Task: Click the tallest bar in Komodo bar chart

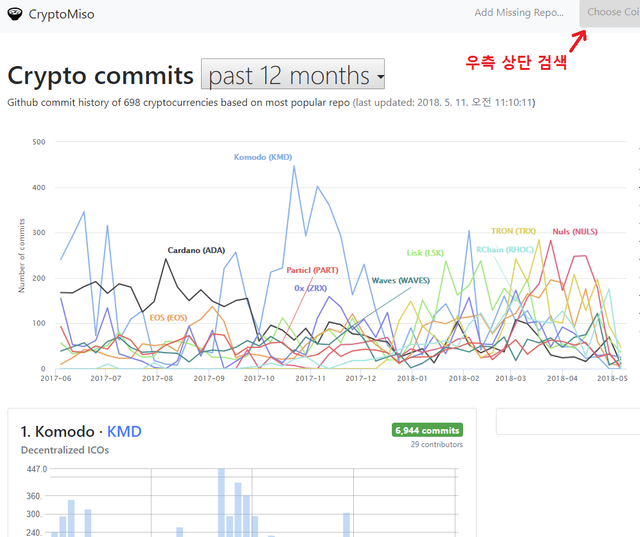Action: click(x=221, y=503)
